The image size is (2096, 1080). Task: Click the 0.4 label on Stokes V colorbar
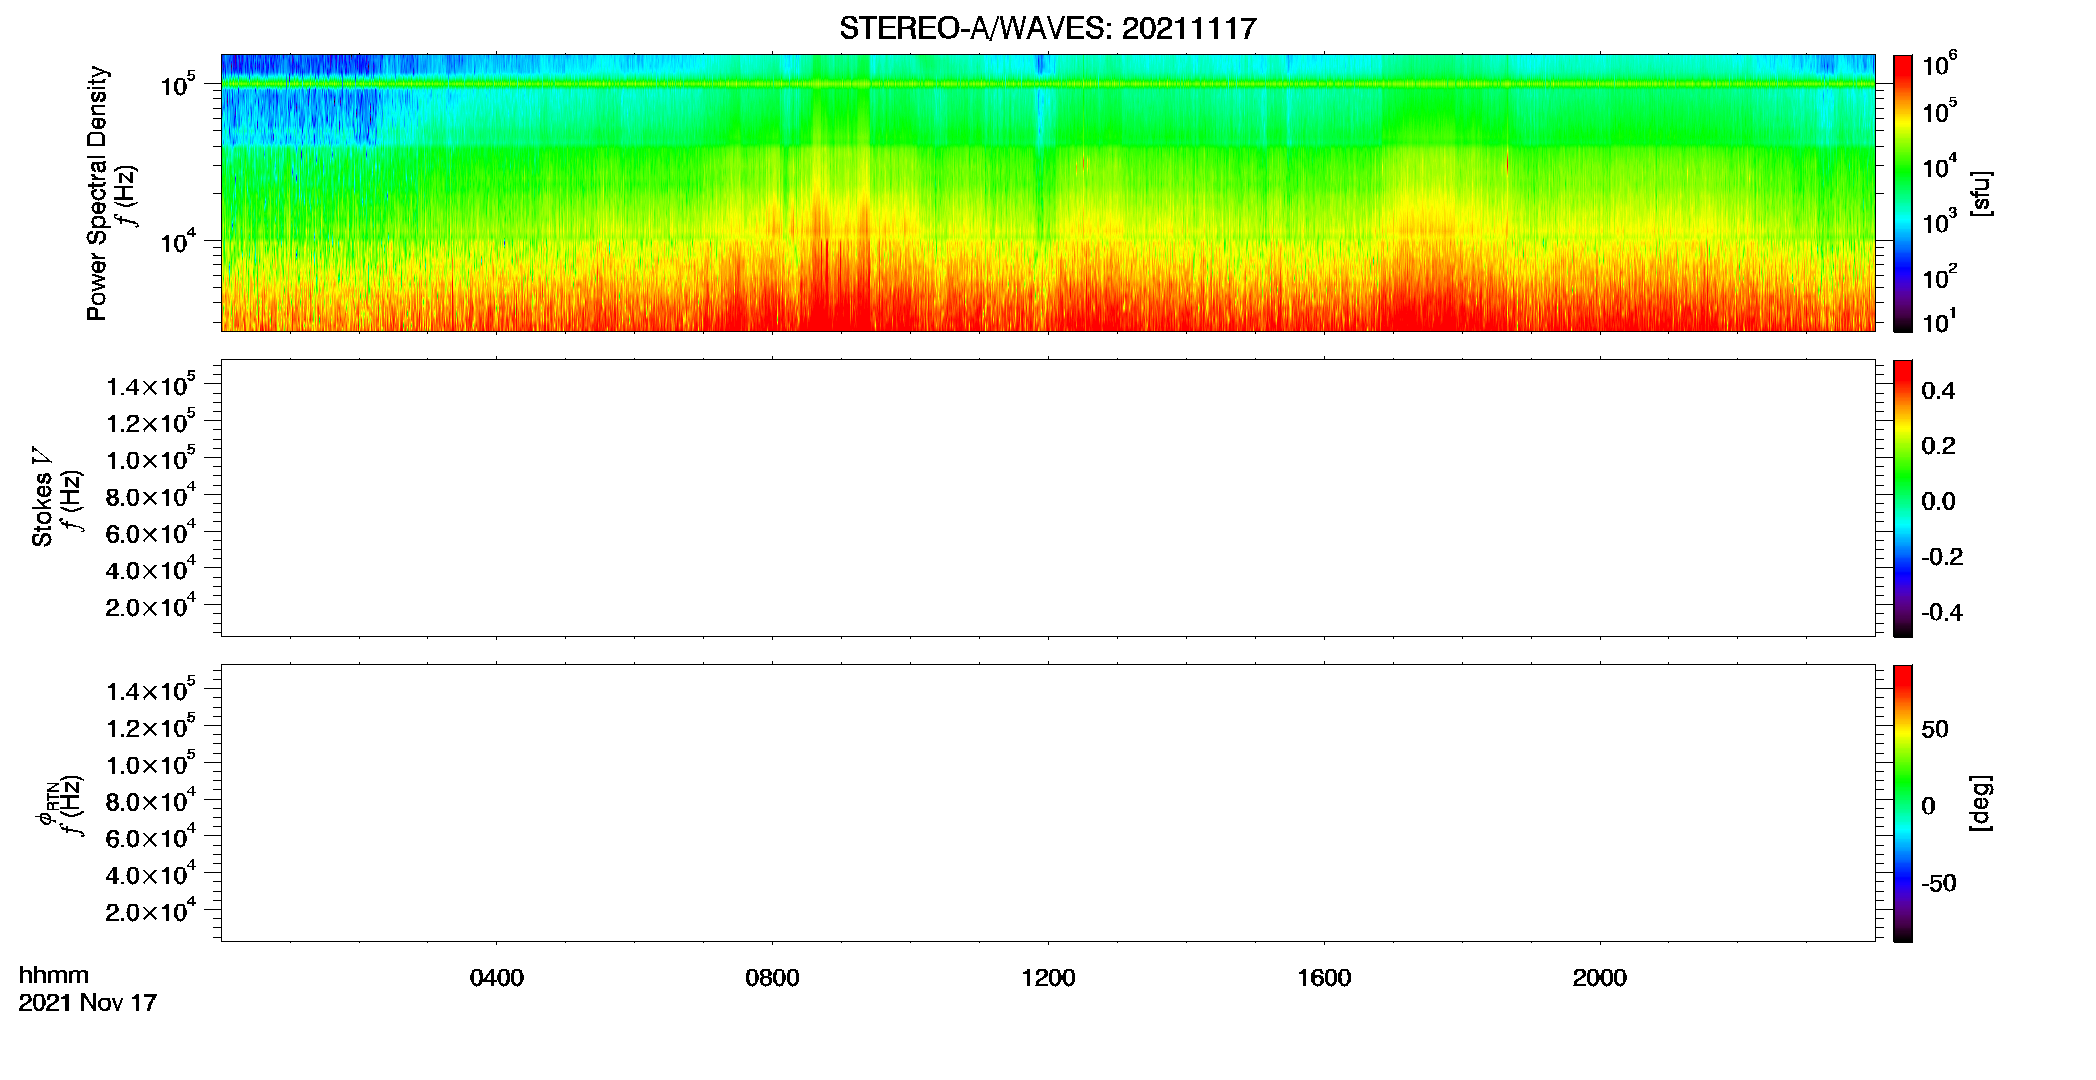point(1938,391)
